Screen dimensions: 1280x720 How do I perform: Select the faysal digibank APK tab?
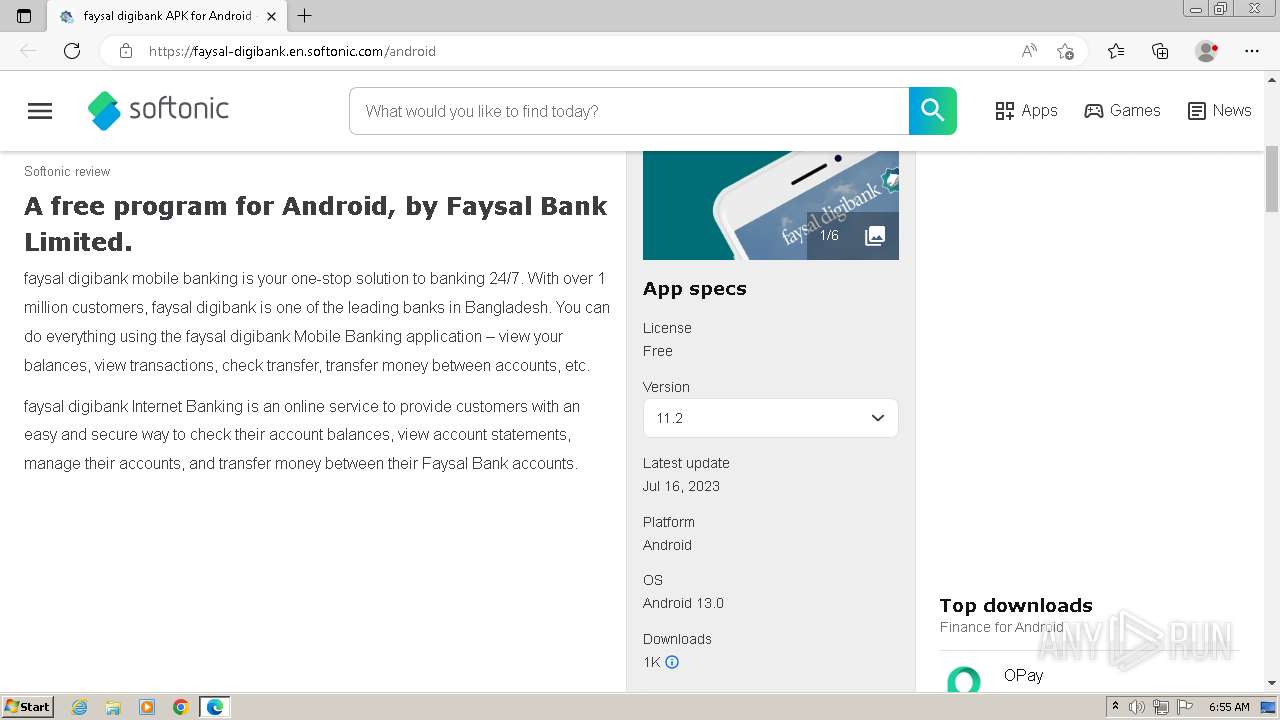[167, 16]
